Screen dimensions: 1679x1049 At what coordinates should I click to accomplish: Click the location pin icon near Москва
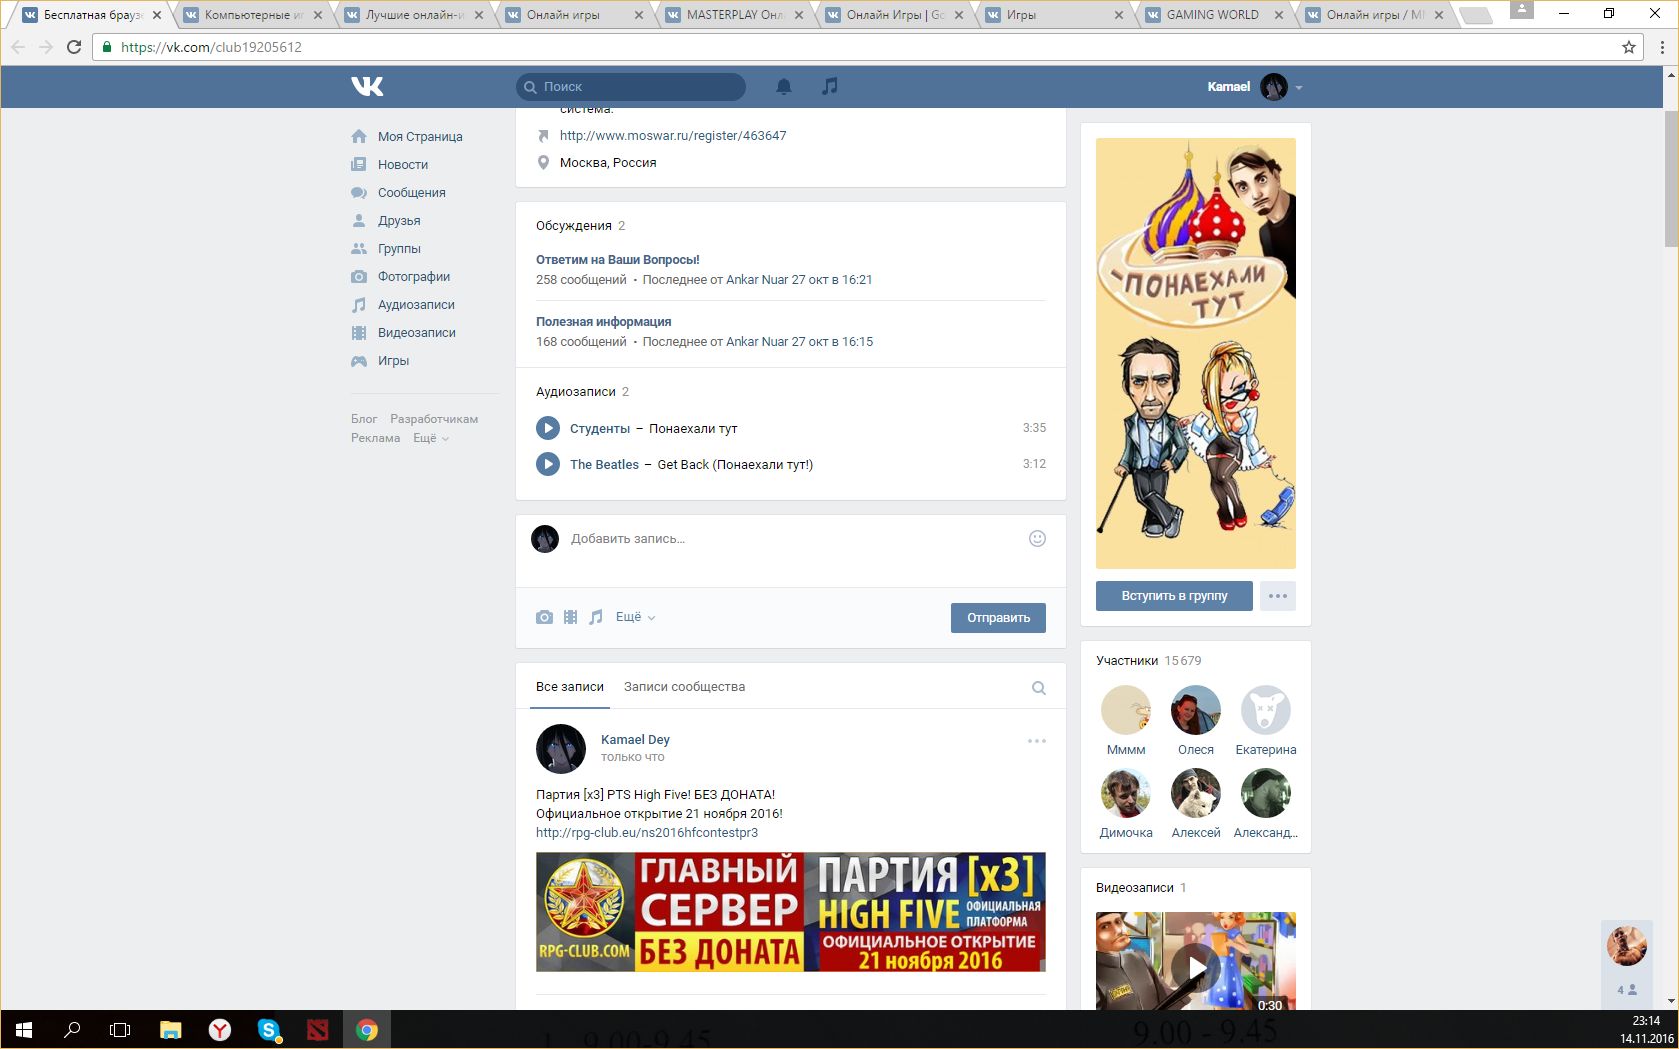pos(543,163)
